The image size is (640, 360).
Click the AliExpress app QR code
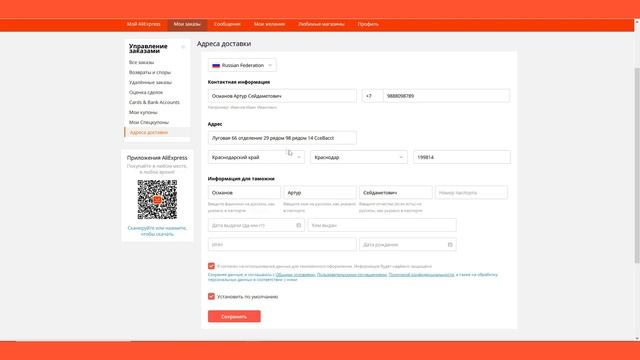[x=157, y=200]
